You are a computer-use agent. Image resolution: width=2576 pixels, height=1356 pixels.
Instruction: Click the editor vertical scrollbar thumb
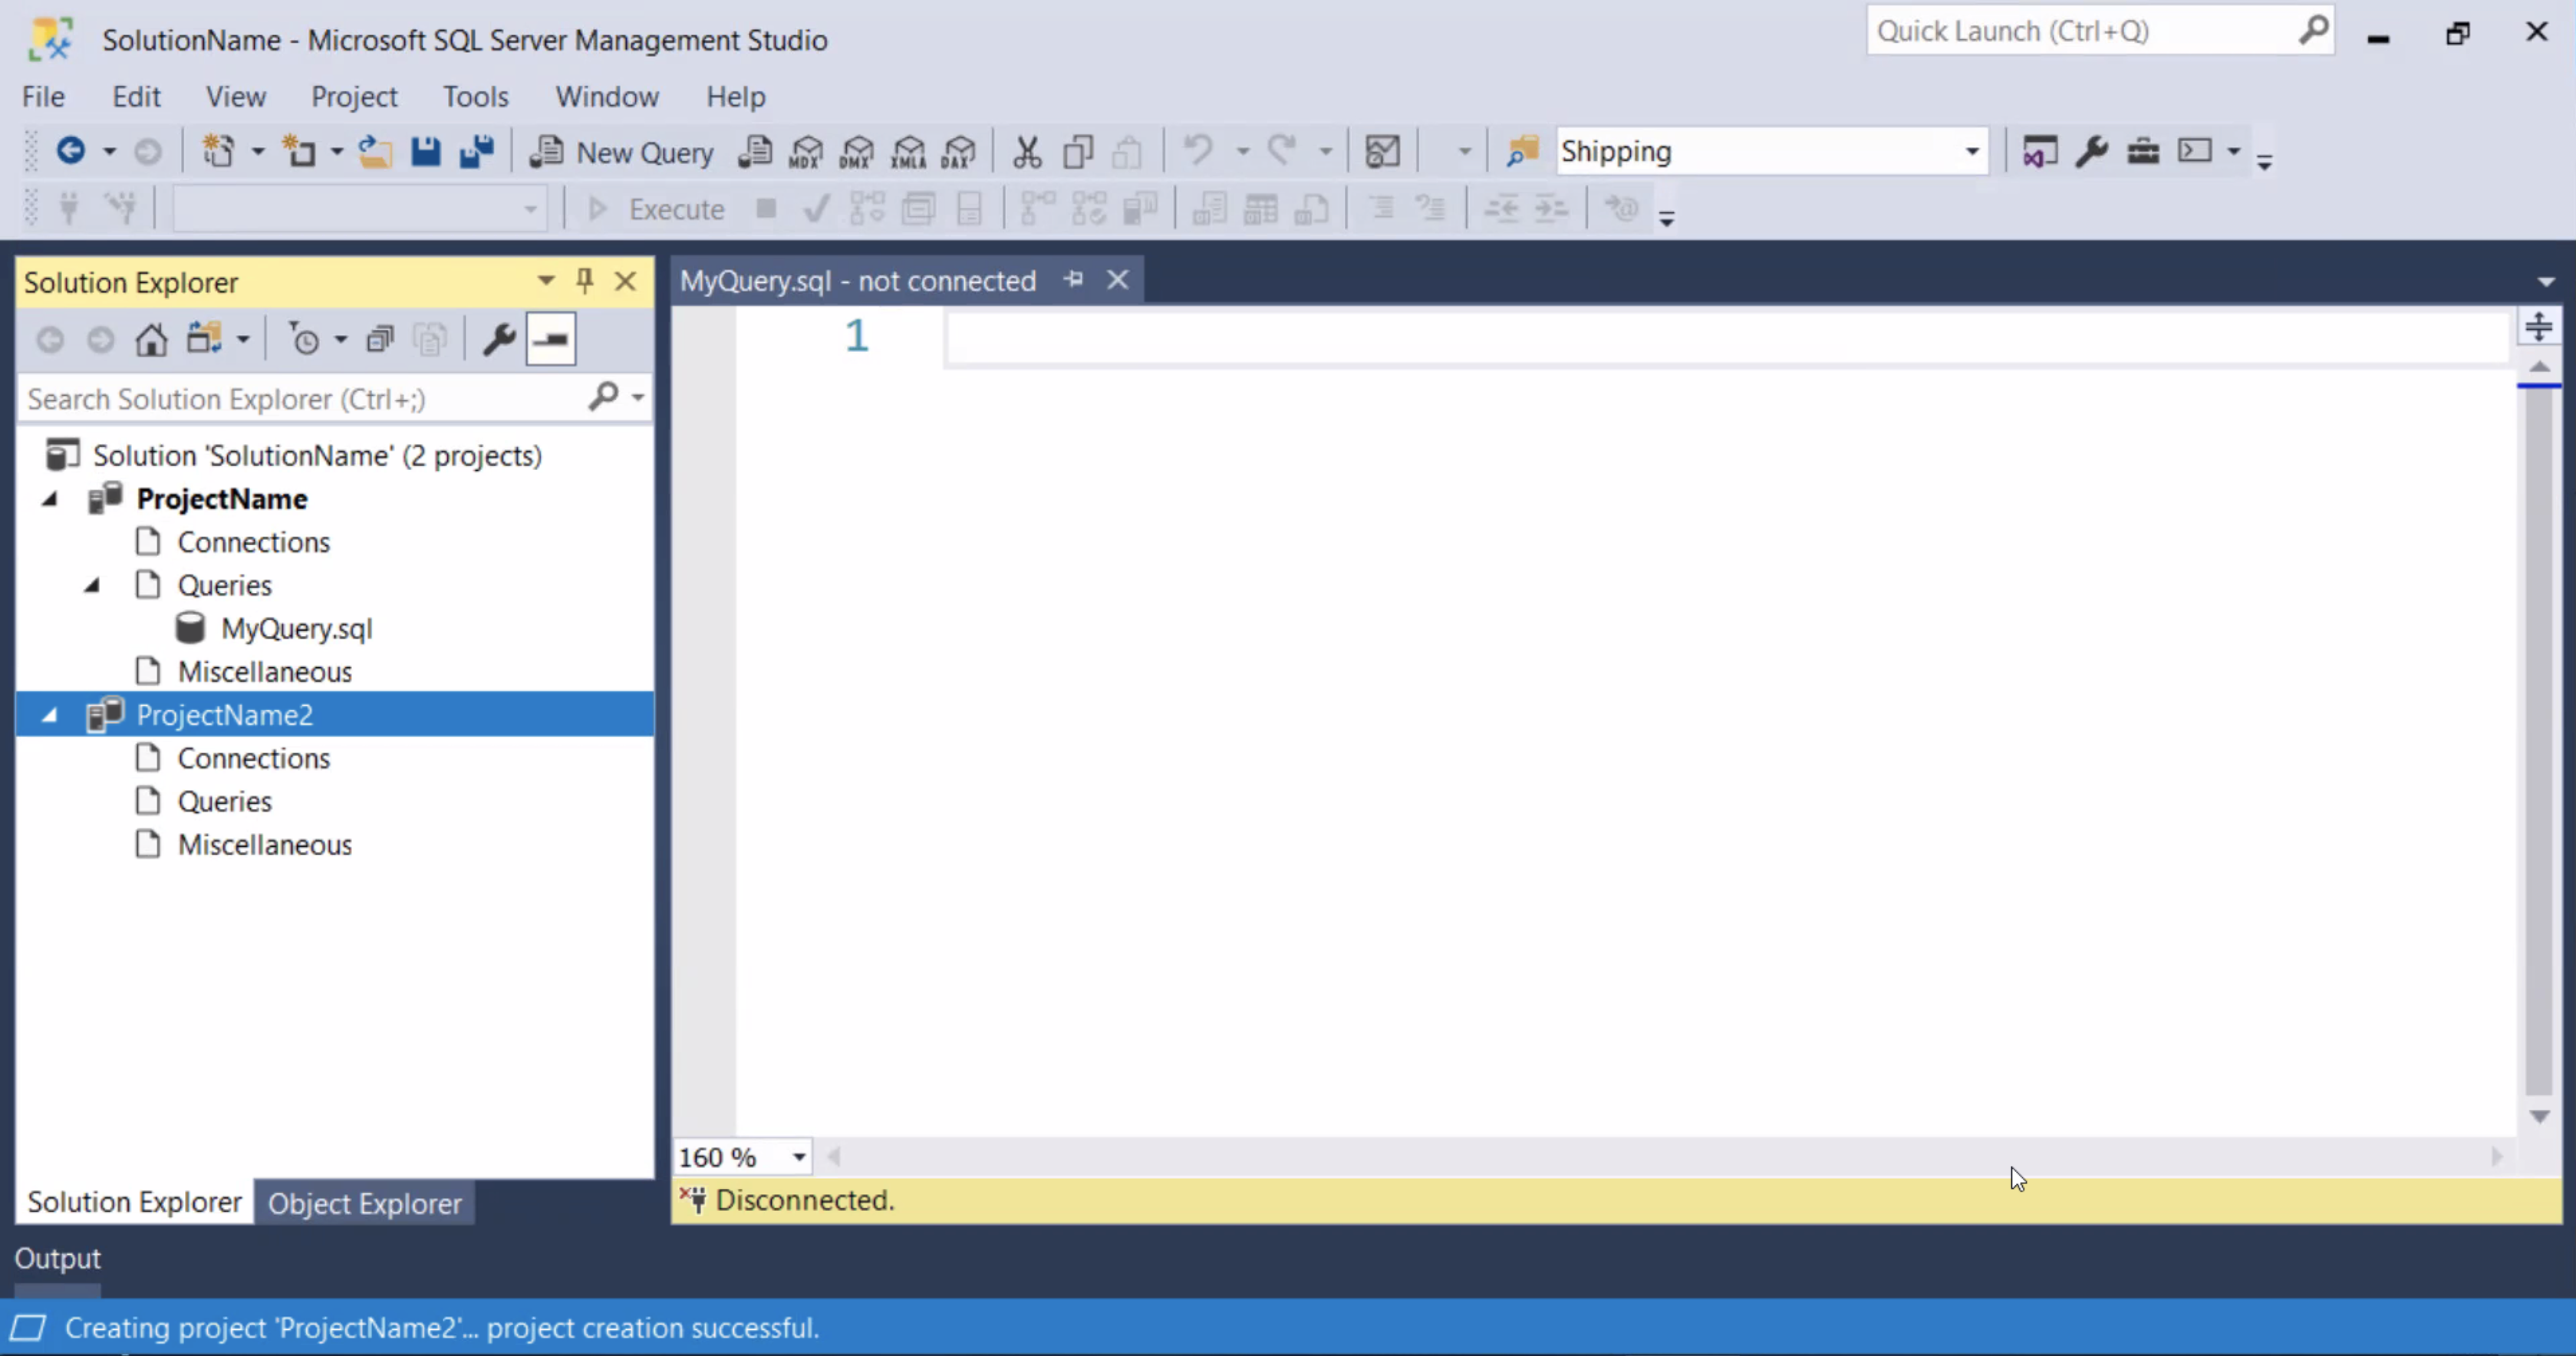(x=2539, y=740)
